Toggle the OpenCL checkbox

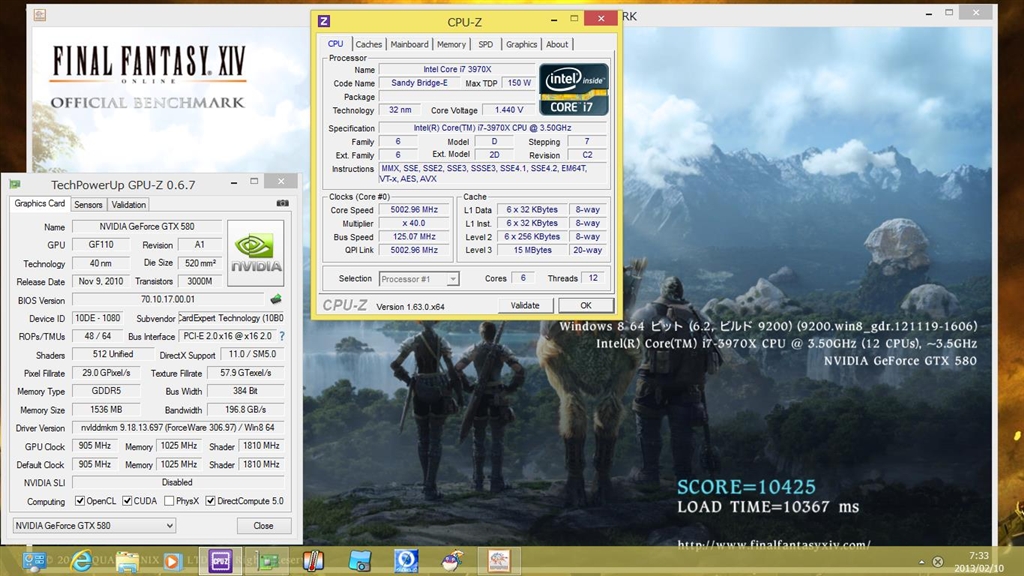pos(80,501)
